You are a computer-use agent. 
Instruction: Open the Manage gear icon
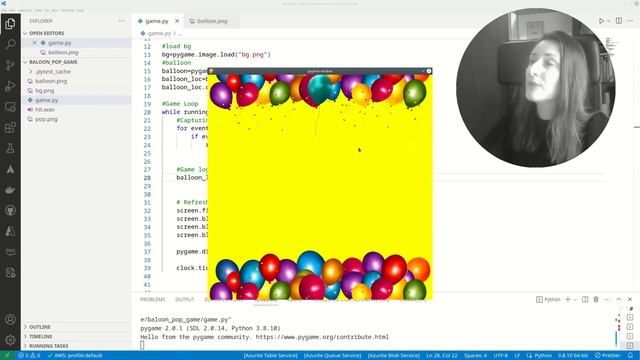tap(10, 340)
